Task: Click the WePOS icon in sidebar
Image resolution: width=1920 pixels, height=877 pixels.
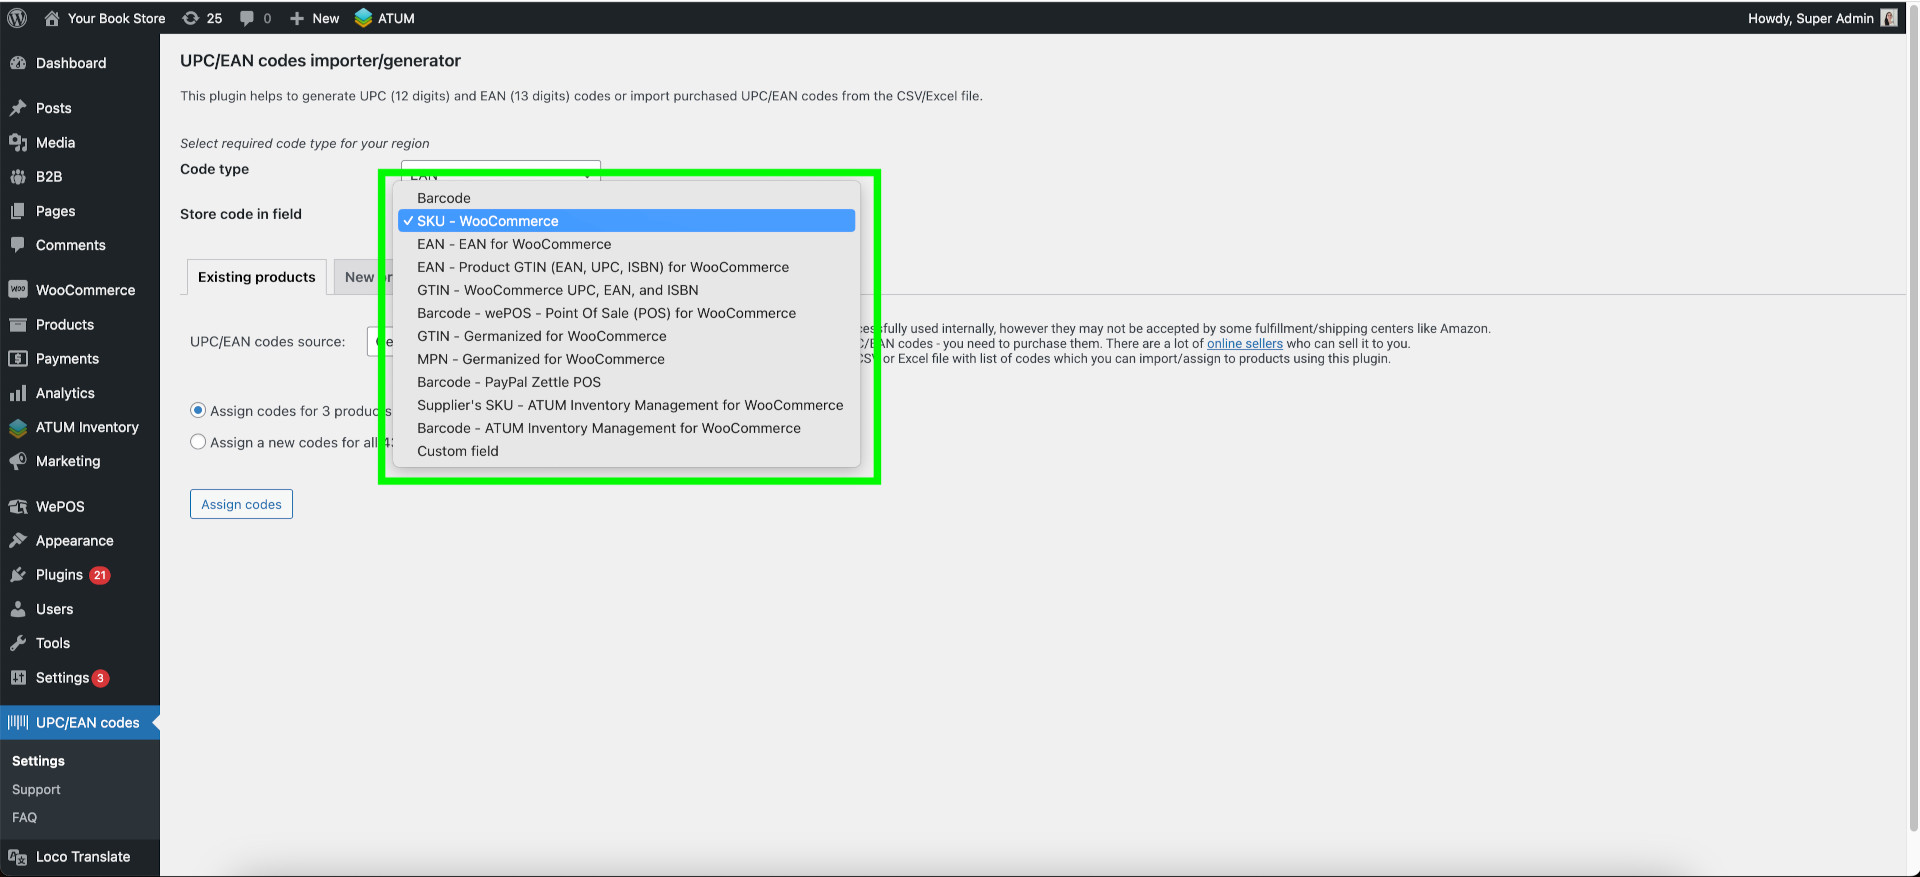Action: click(x=18, y=507)
